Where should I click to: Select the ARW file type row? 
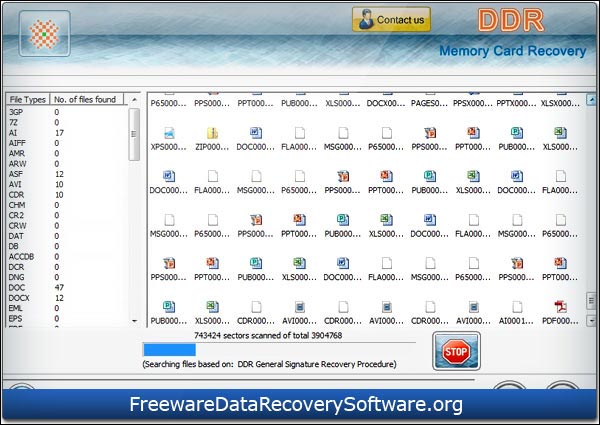67,164
